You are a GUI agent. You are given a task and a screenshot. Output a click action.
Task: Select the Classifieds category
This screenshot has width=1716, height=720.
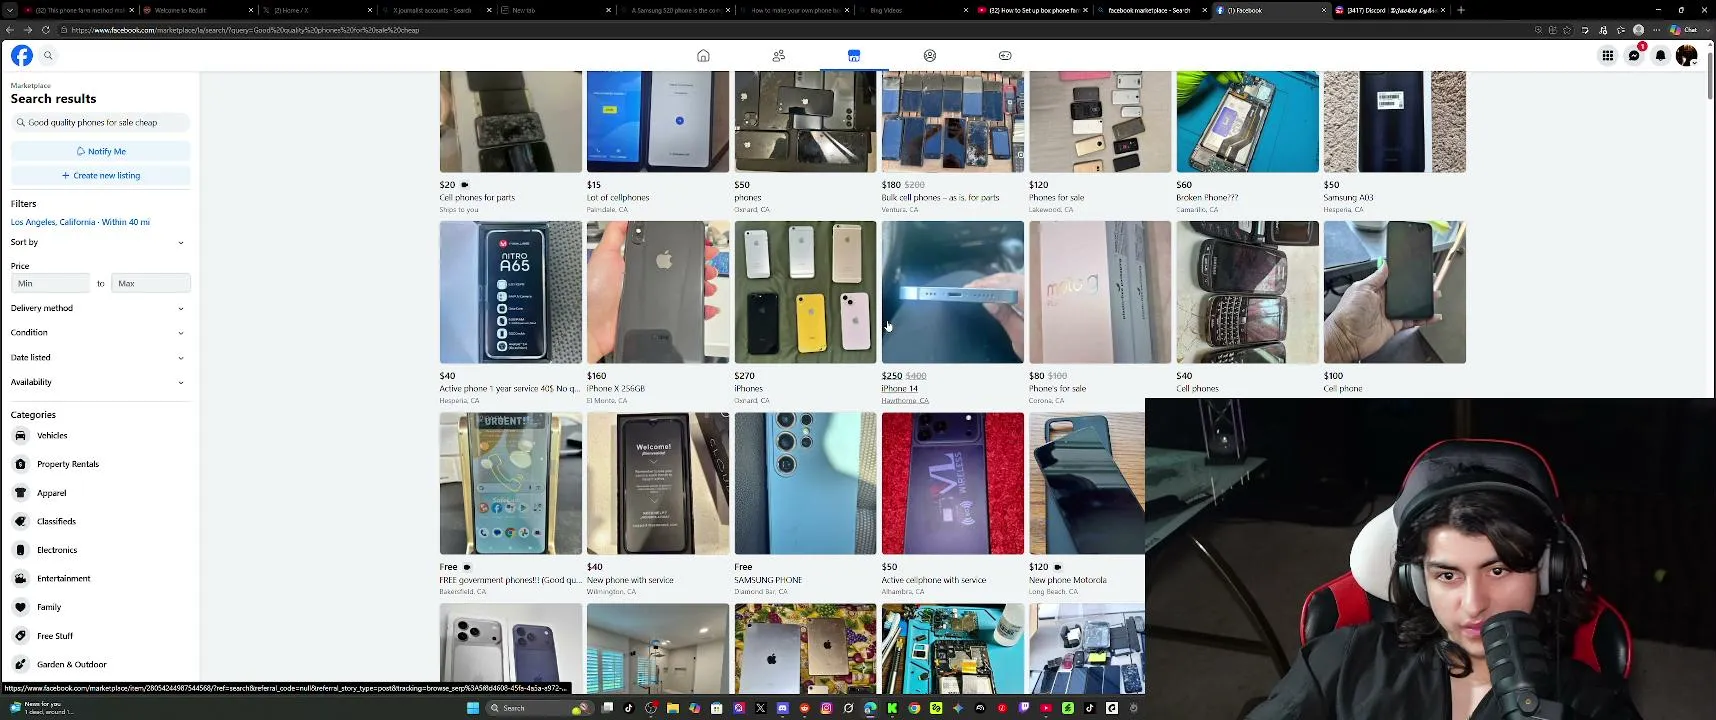(x=100, y=521)
